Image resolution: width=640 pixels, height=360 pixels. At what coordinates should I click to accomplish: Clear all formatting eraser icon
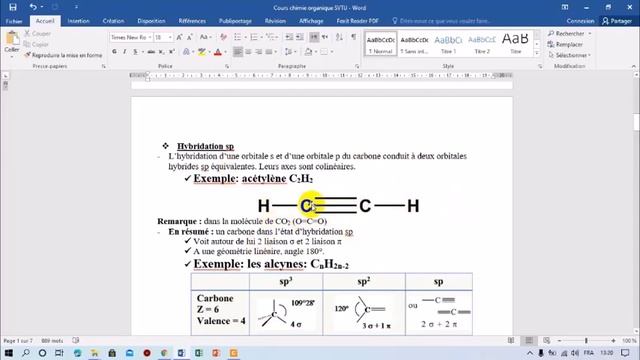(x=223, y=37)
